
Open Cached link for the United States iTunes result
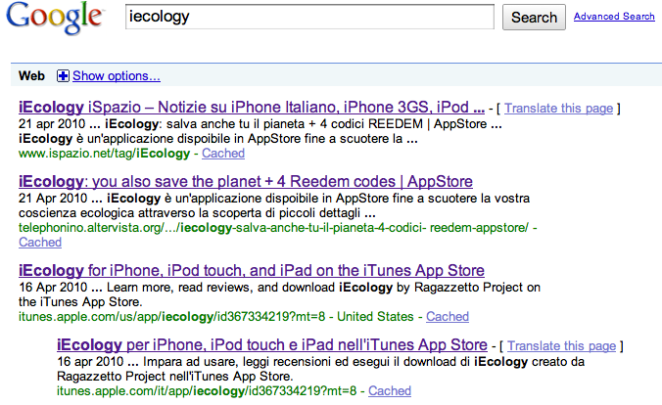pyautogui.click(x=447, y=316)
